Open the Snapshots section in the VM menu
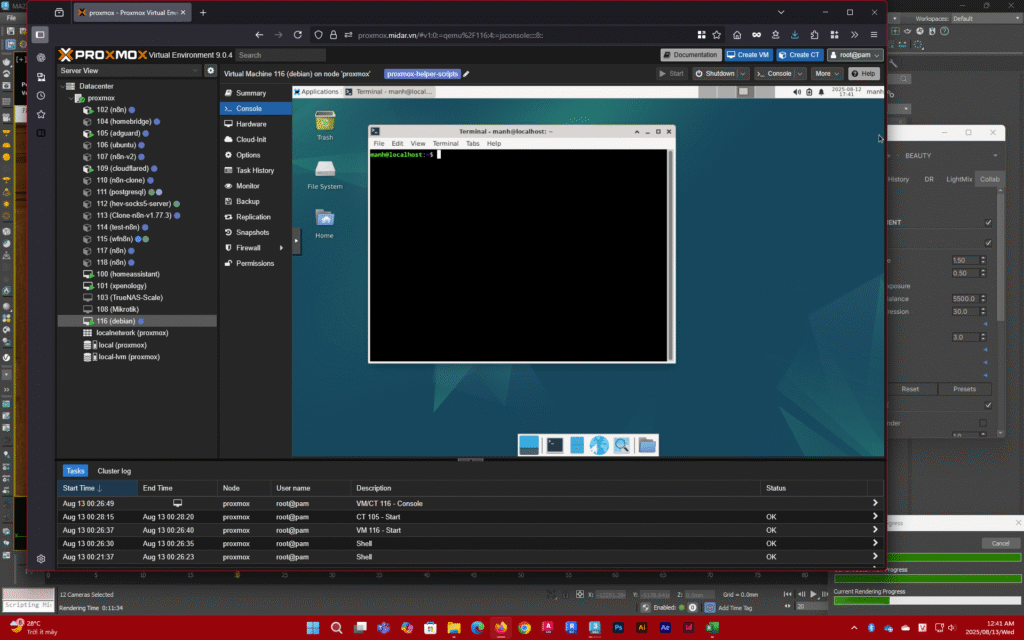The width and height of the screenshot is (1024, 640). (252, 232)
